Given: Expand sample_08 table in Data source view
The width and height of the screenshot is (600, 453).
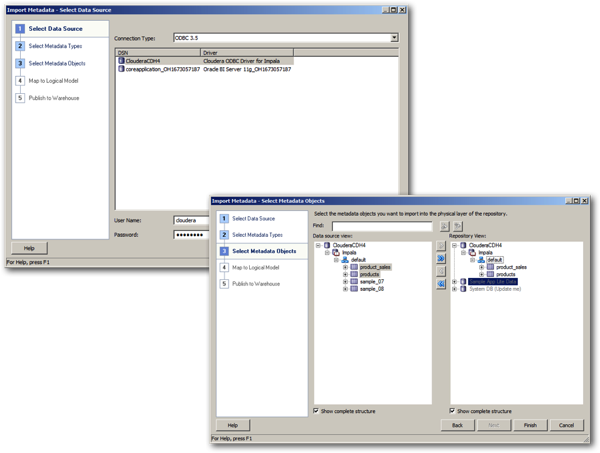Looking at the screenshot, I should coord(345,289).
